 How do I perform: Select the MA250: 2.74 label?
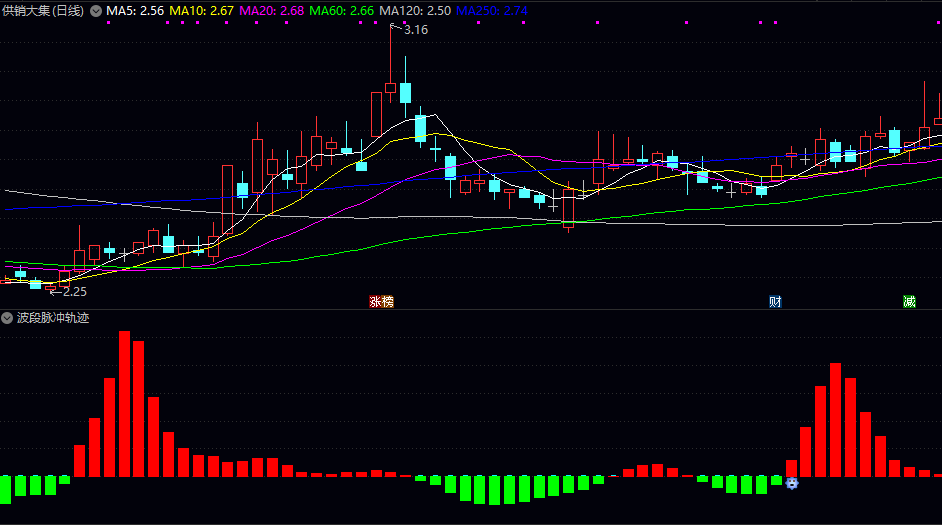(491, 11)
